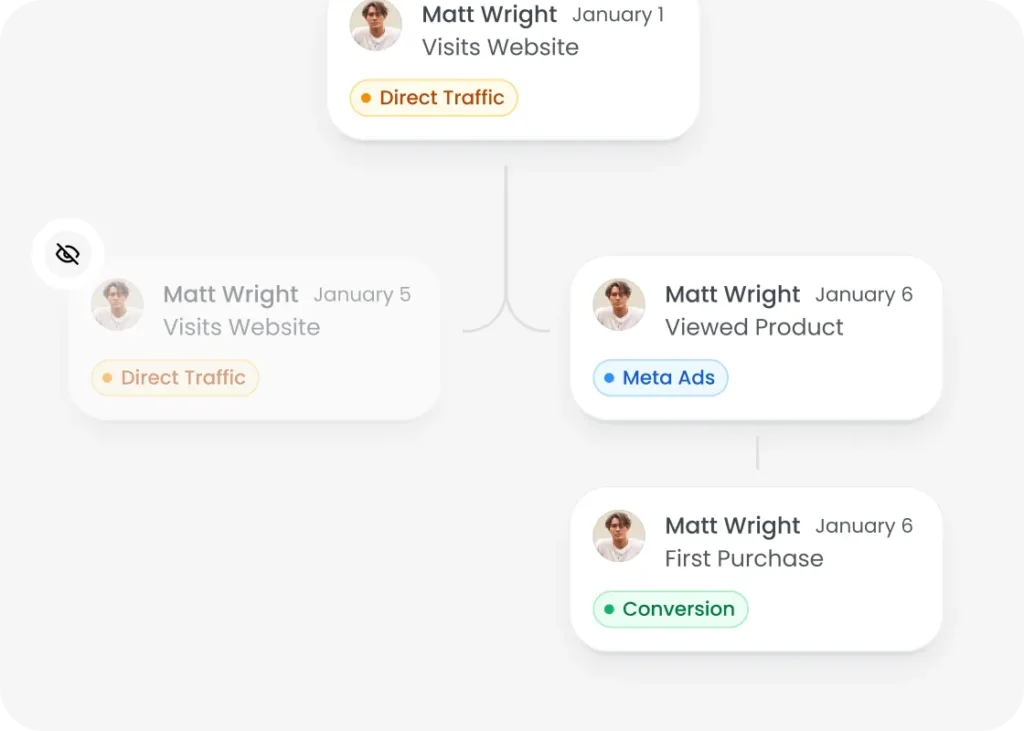Click the Matt Wright name on First Purchase card

pyautogui.click(x=732, y=526)
